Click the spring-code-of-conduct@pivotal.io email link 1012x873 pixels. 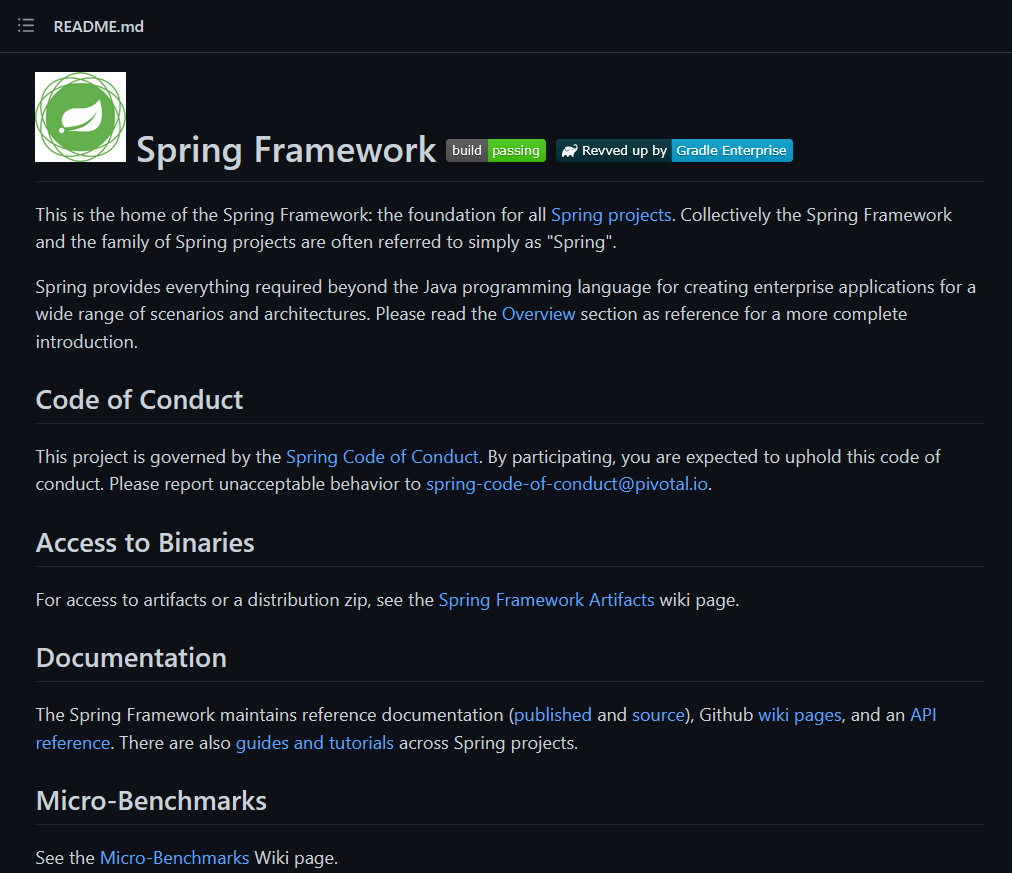567,484
